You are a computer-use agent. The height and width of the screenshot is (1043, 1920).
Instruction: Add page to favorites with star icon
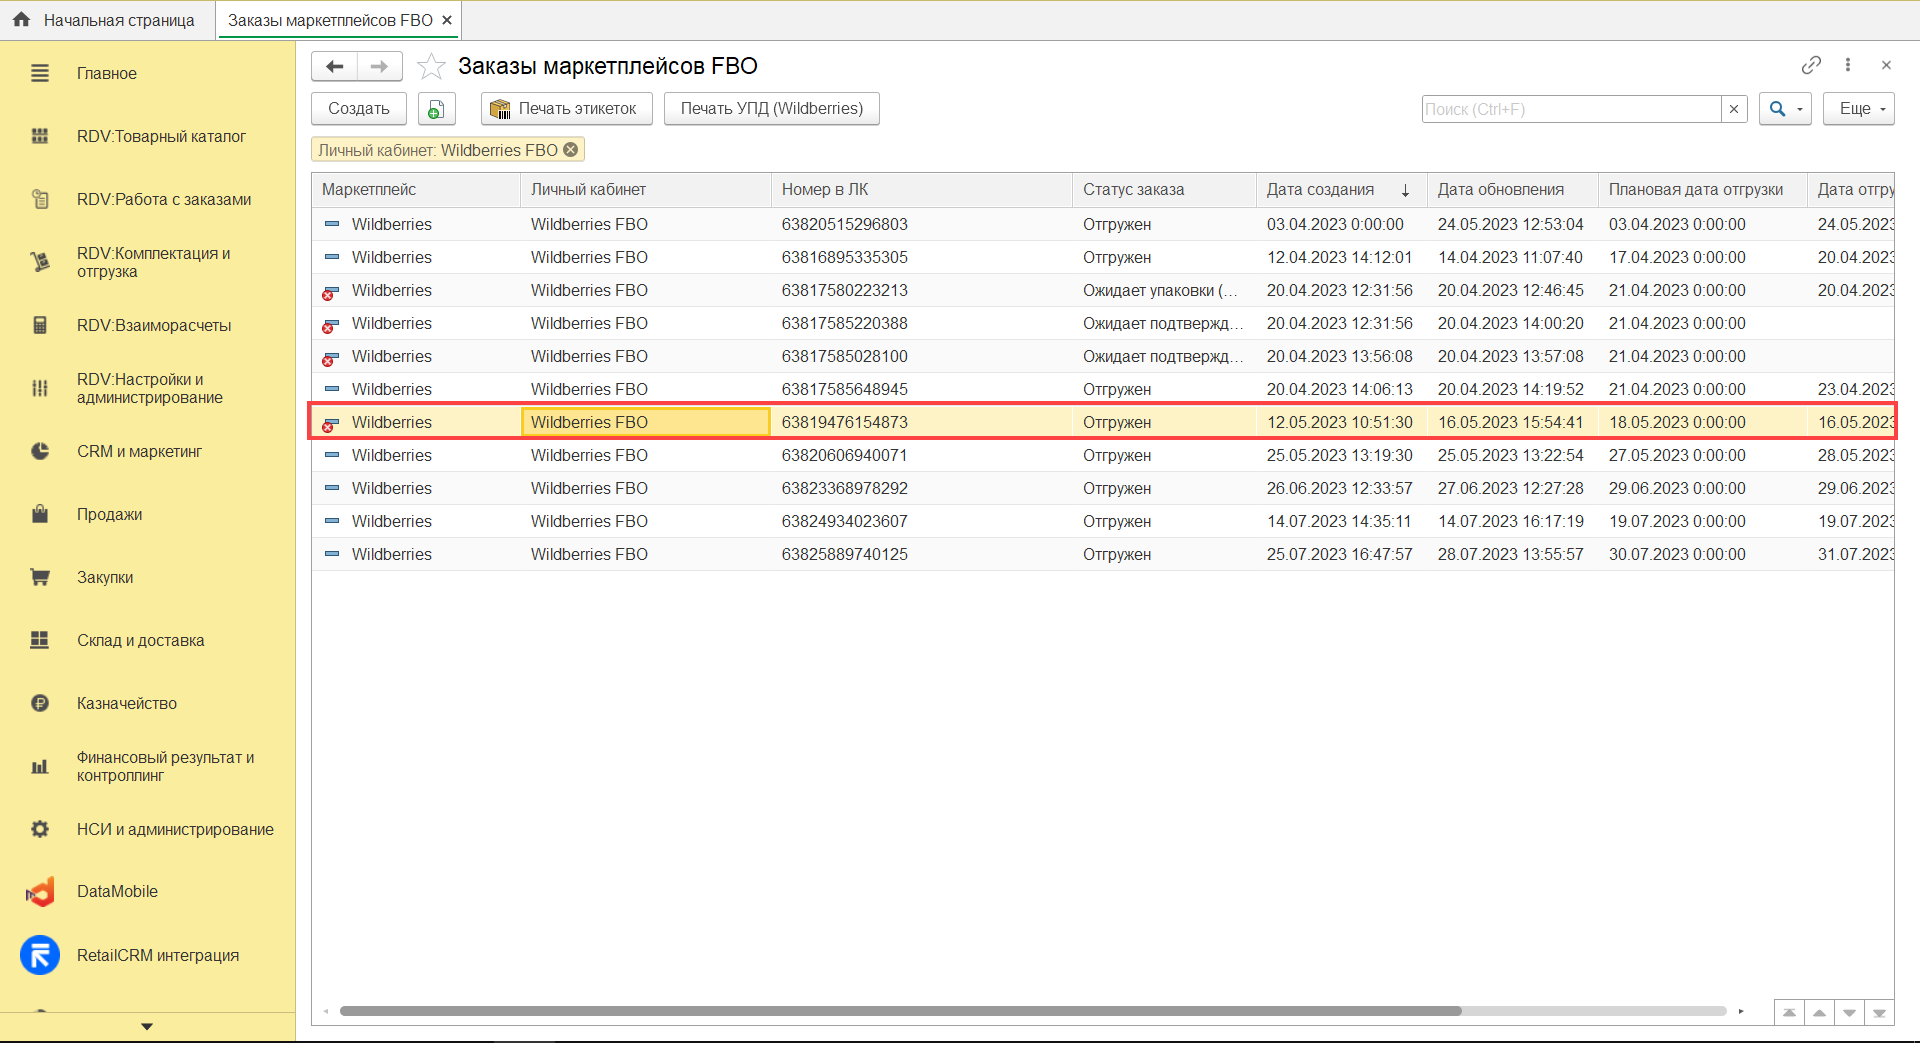[x=431, y=67]
